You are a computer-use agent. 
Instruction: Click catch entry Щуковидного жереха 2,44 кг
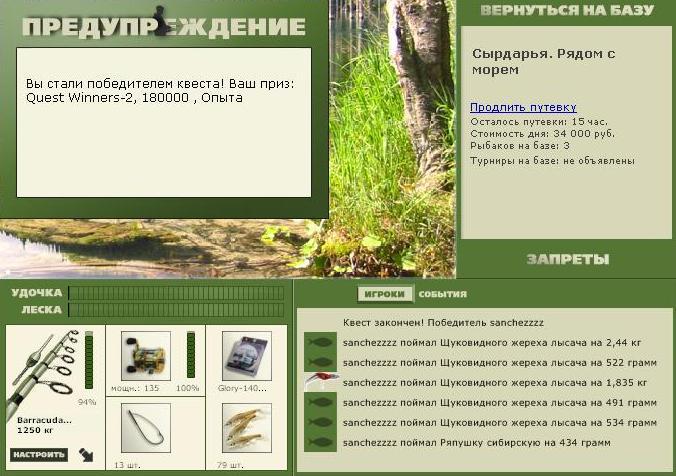tap(492, 343)
